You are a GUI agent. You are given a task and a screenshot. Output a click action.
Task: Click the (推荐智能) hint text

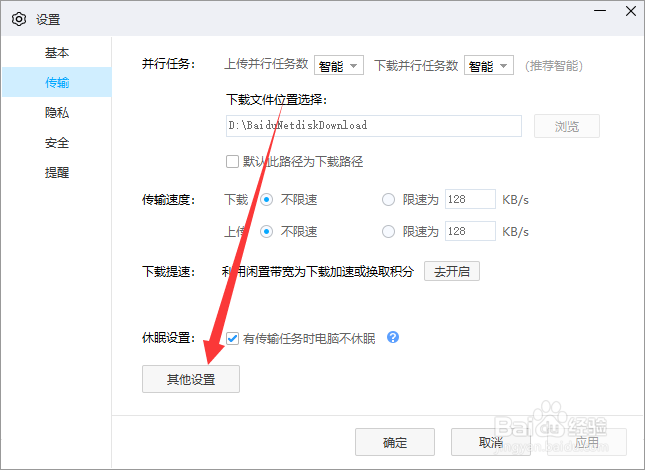click(554, 66)
